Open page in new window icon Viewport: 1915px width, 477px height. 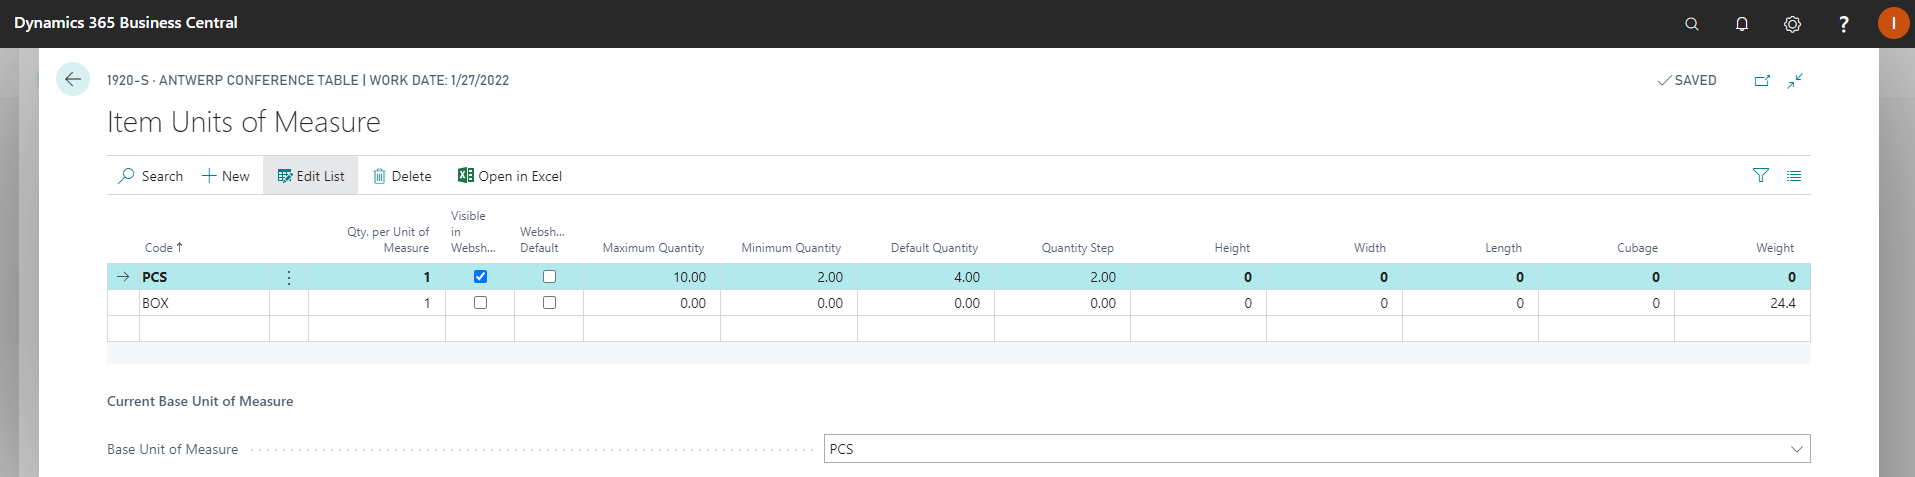pos(1762,80)
